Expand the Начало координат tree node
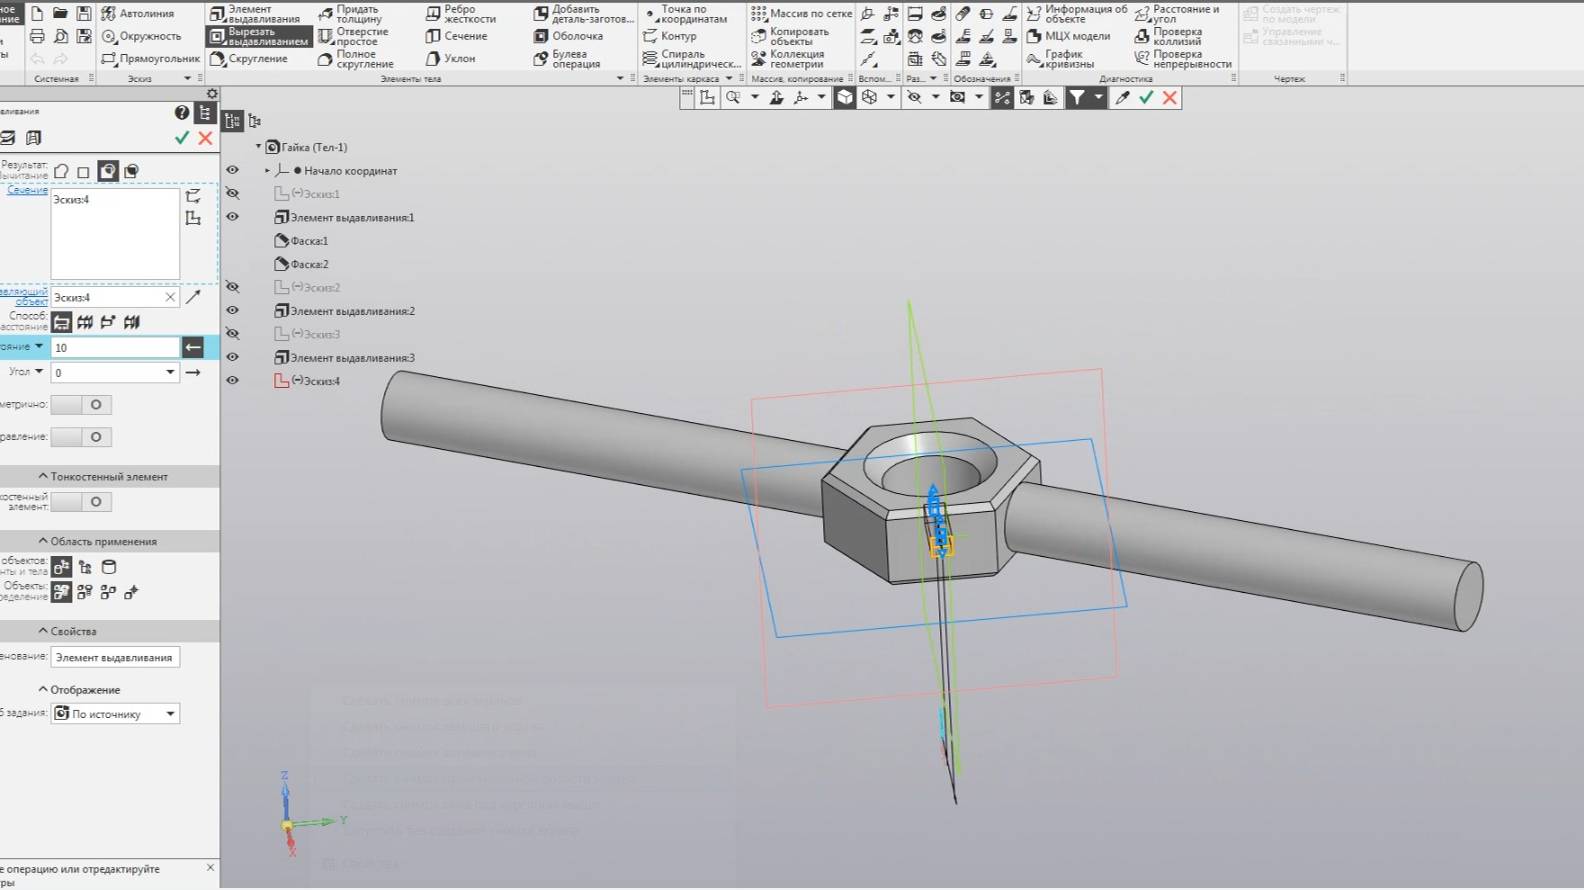 (267, 171)
